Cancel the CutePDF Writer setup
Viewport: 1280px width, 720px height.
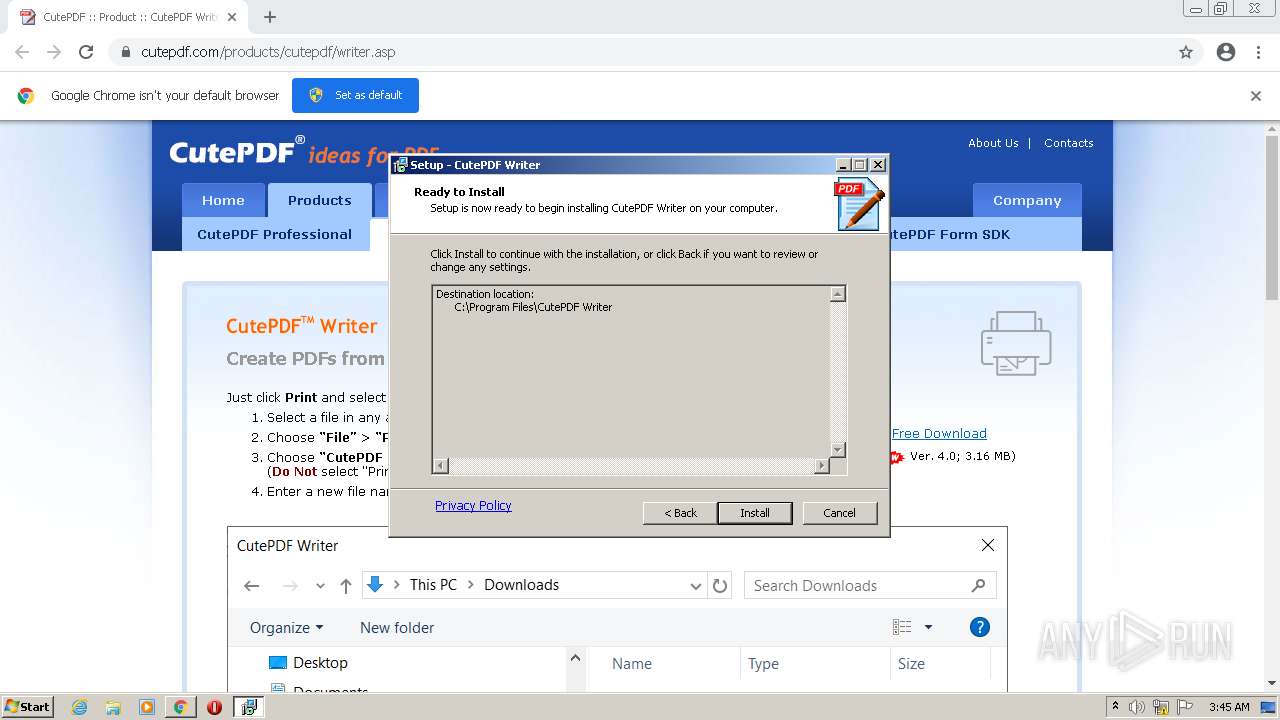839,513
